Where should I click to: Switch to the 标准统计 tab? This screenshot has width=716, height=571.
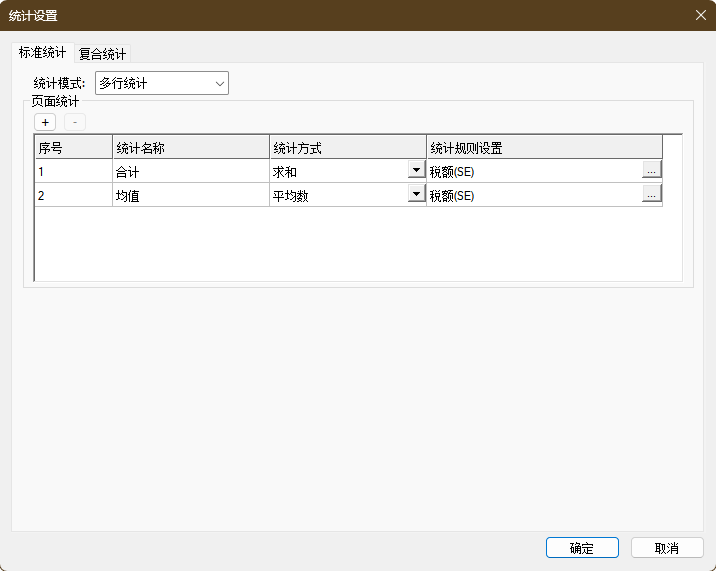point(42,53)
